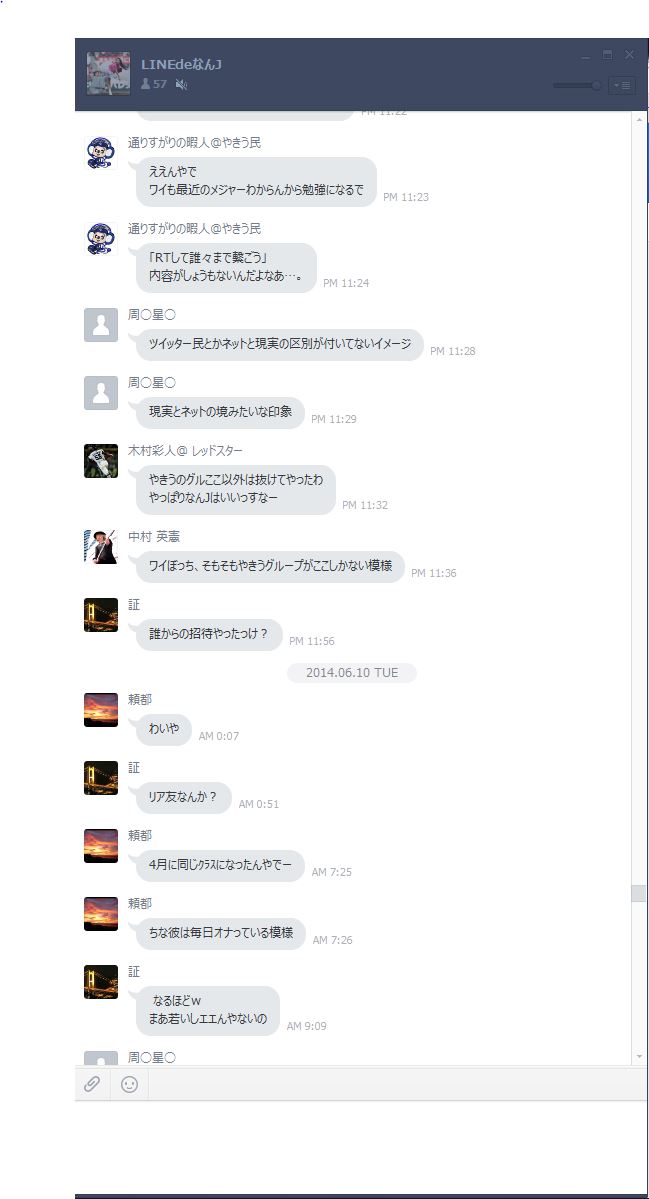Open the emoji sticker picker
The image size is (649, 1199).
pos(130,1084)
